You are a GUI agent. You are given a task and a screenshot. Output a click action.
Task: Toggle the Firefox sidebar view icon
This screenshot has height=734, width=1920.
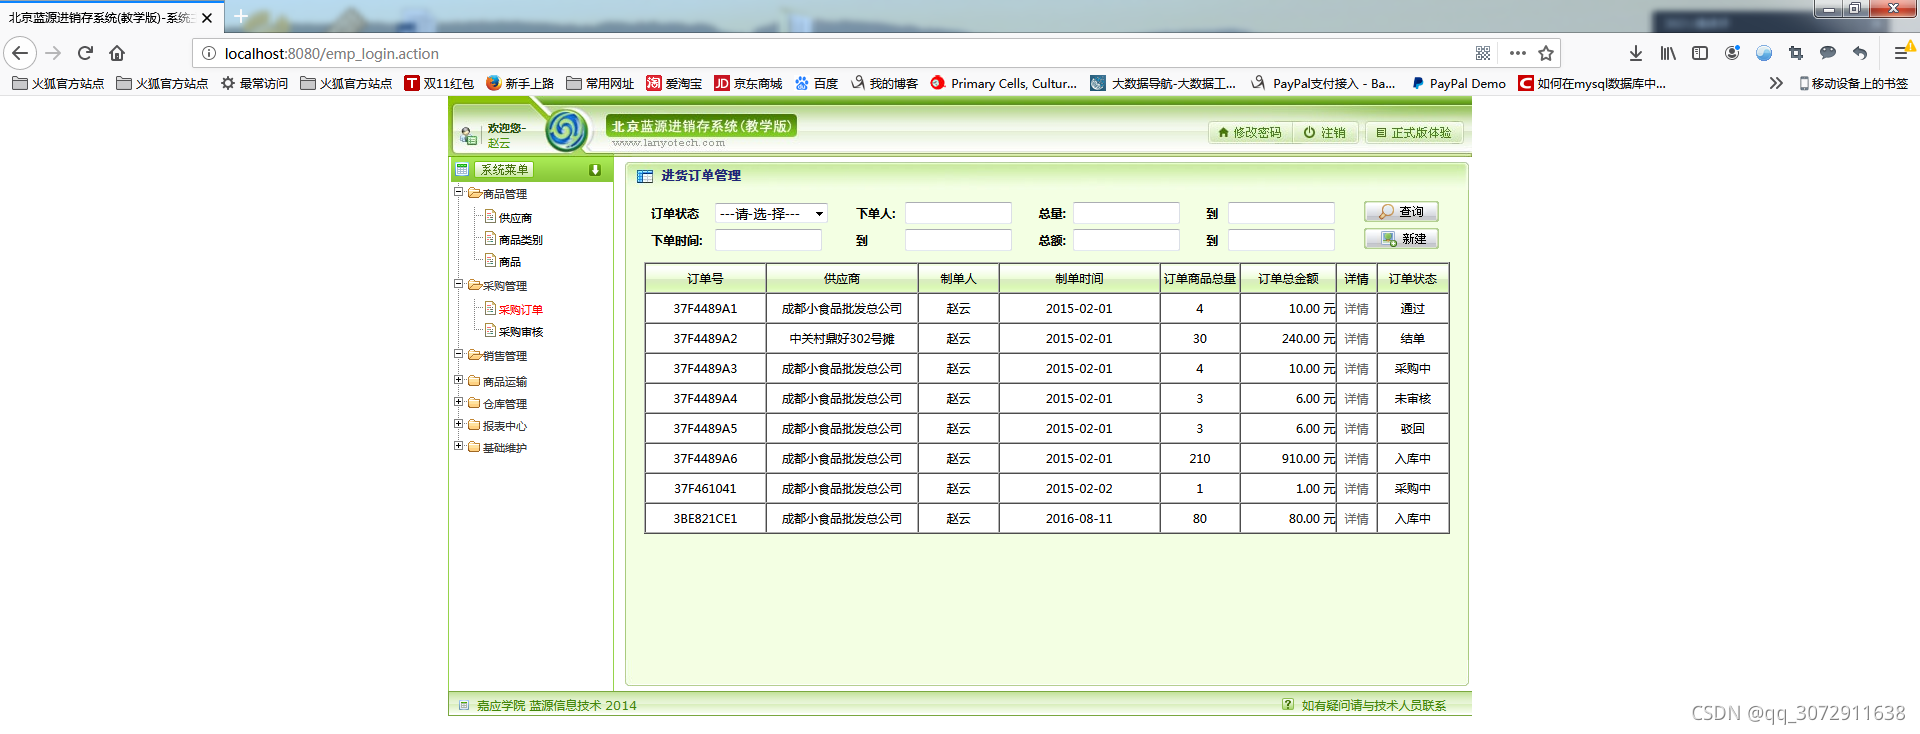point(1700,53)
